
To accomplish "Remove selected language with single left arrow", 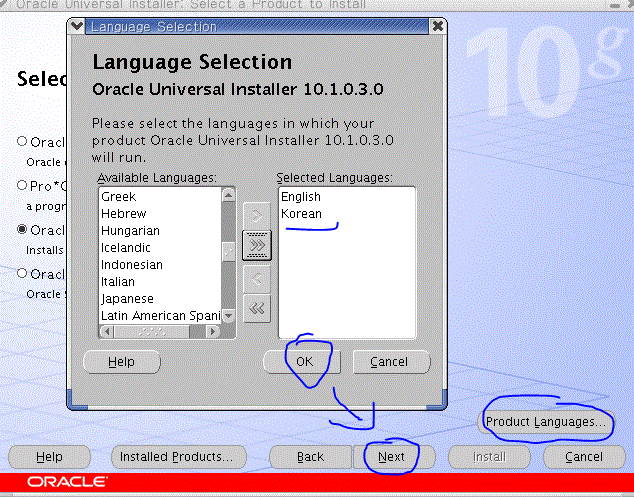I will click(257, 279).
